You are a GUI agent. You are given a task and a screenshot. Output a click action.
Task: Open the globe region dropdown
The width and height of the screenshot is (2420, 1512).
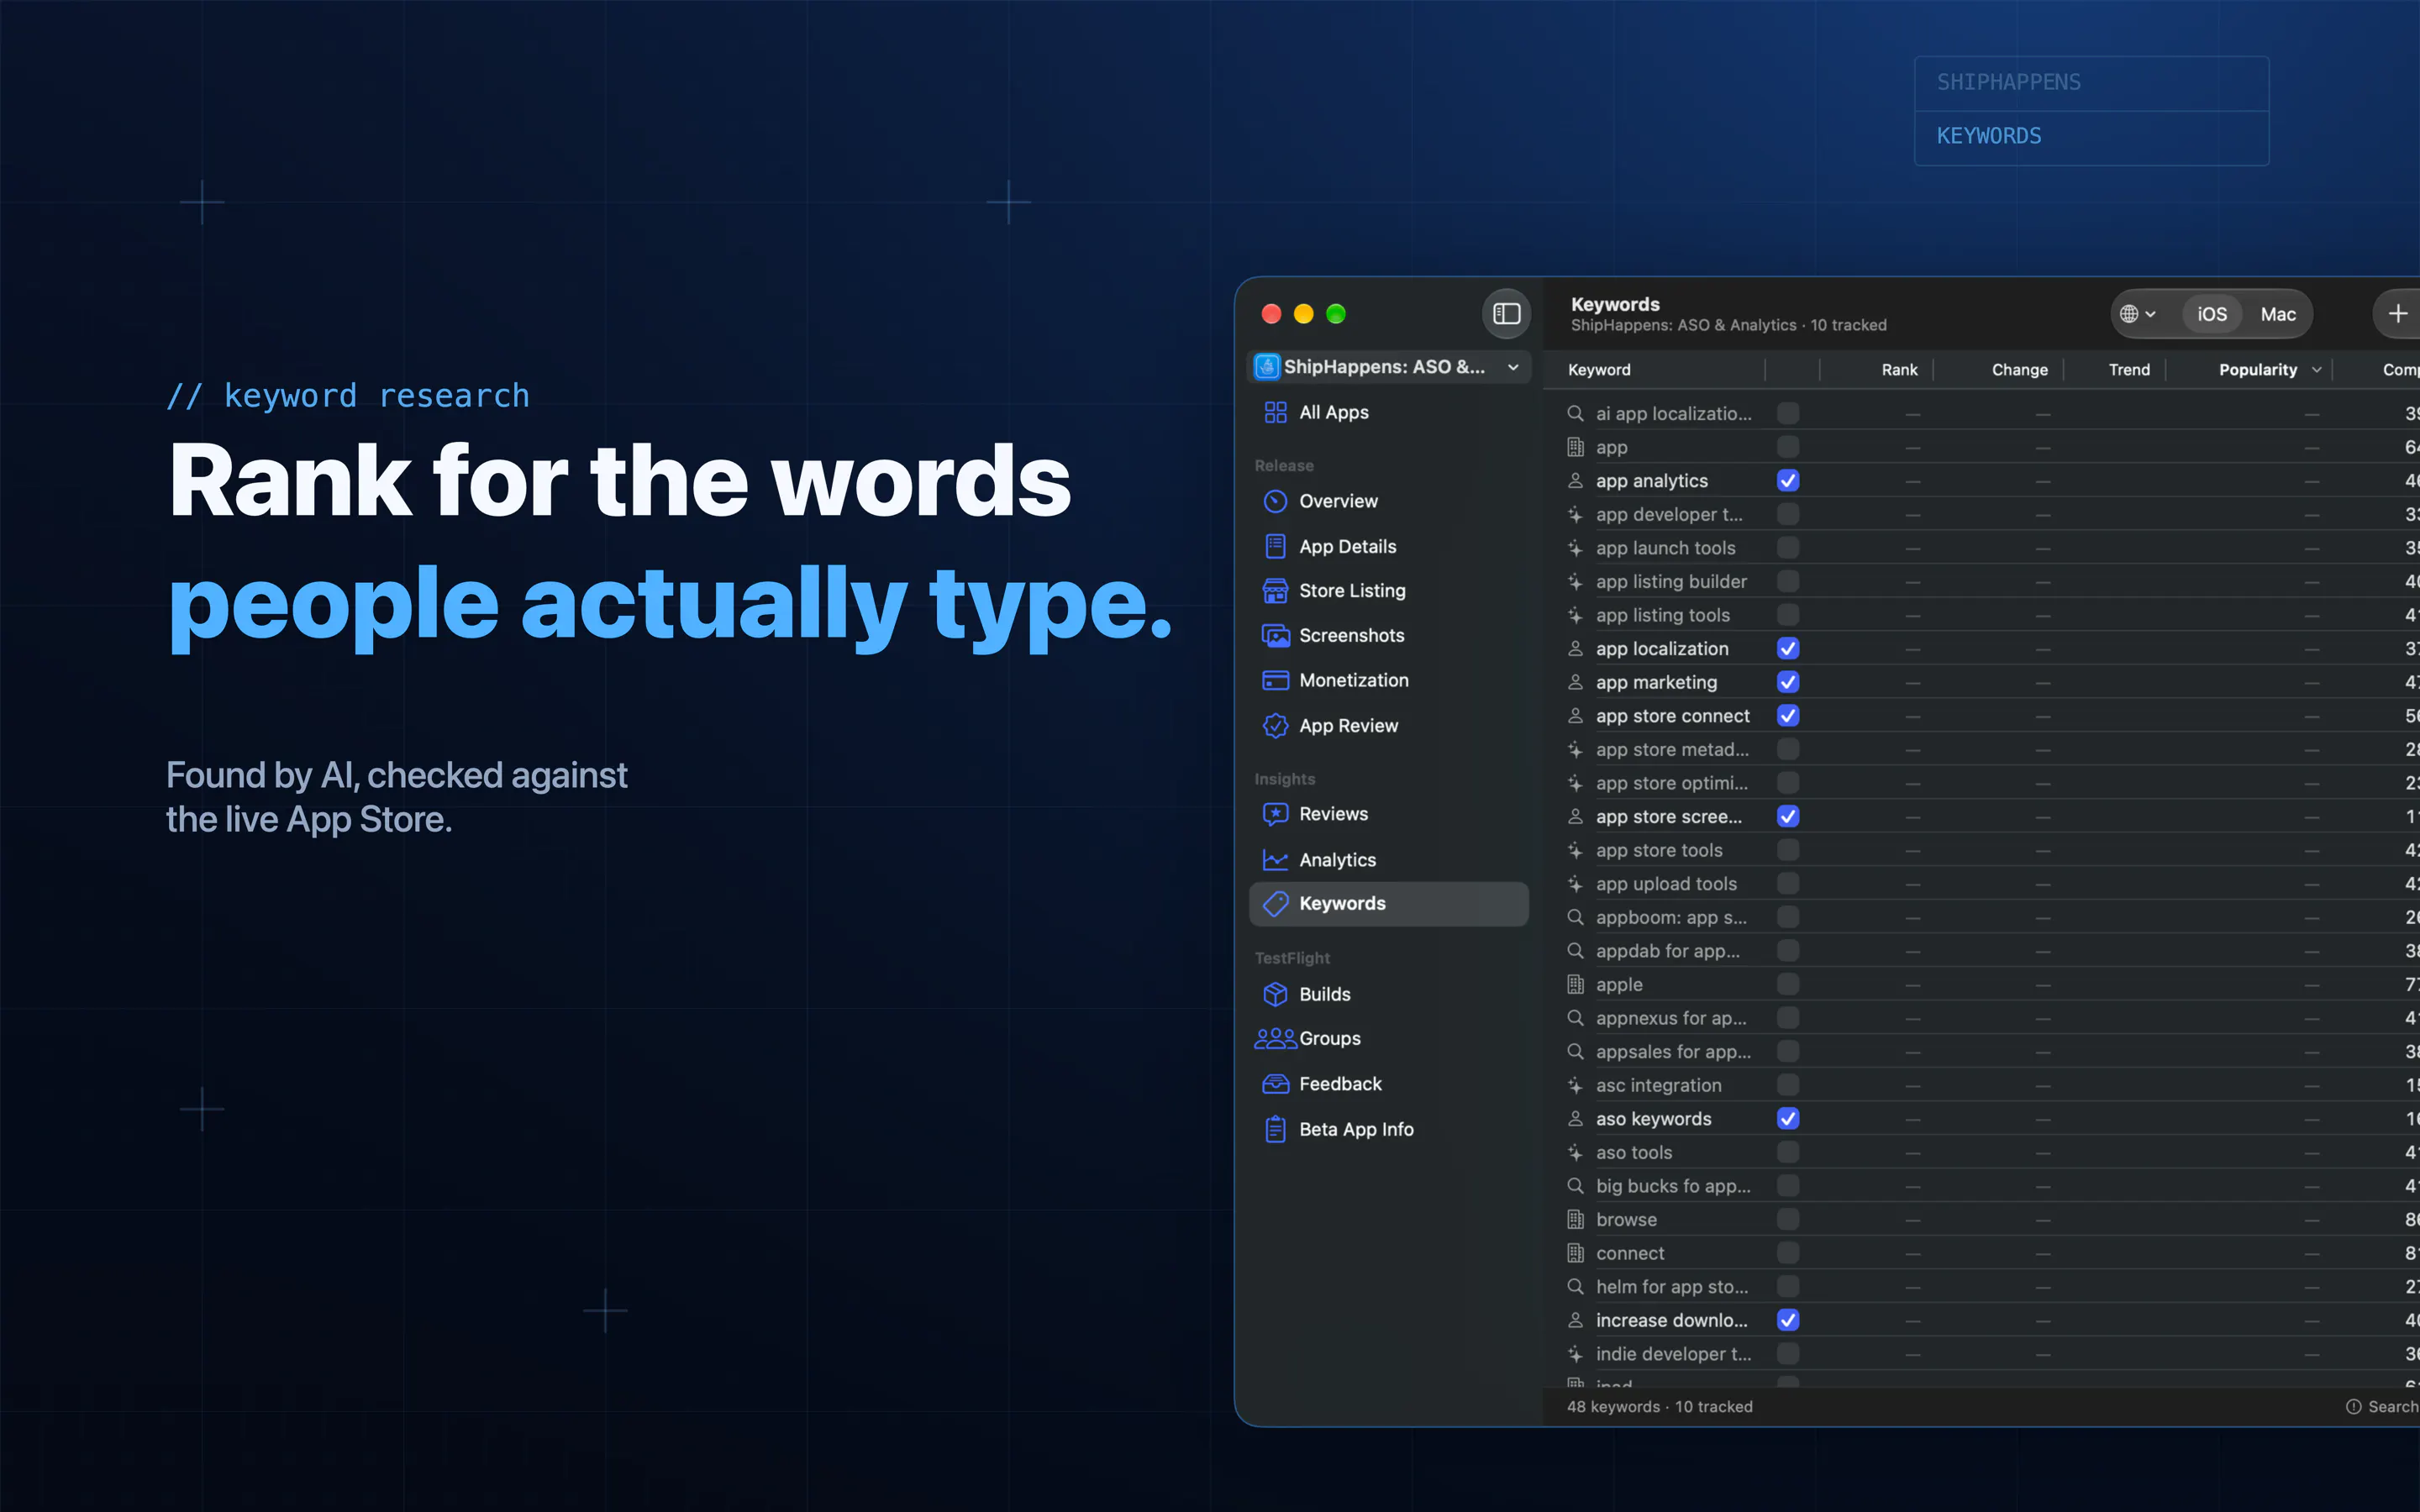(2138, 314)
